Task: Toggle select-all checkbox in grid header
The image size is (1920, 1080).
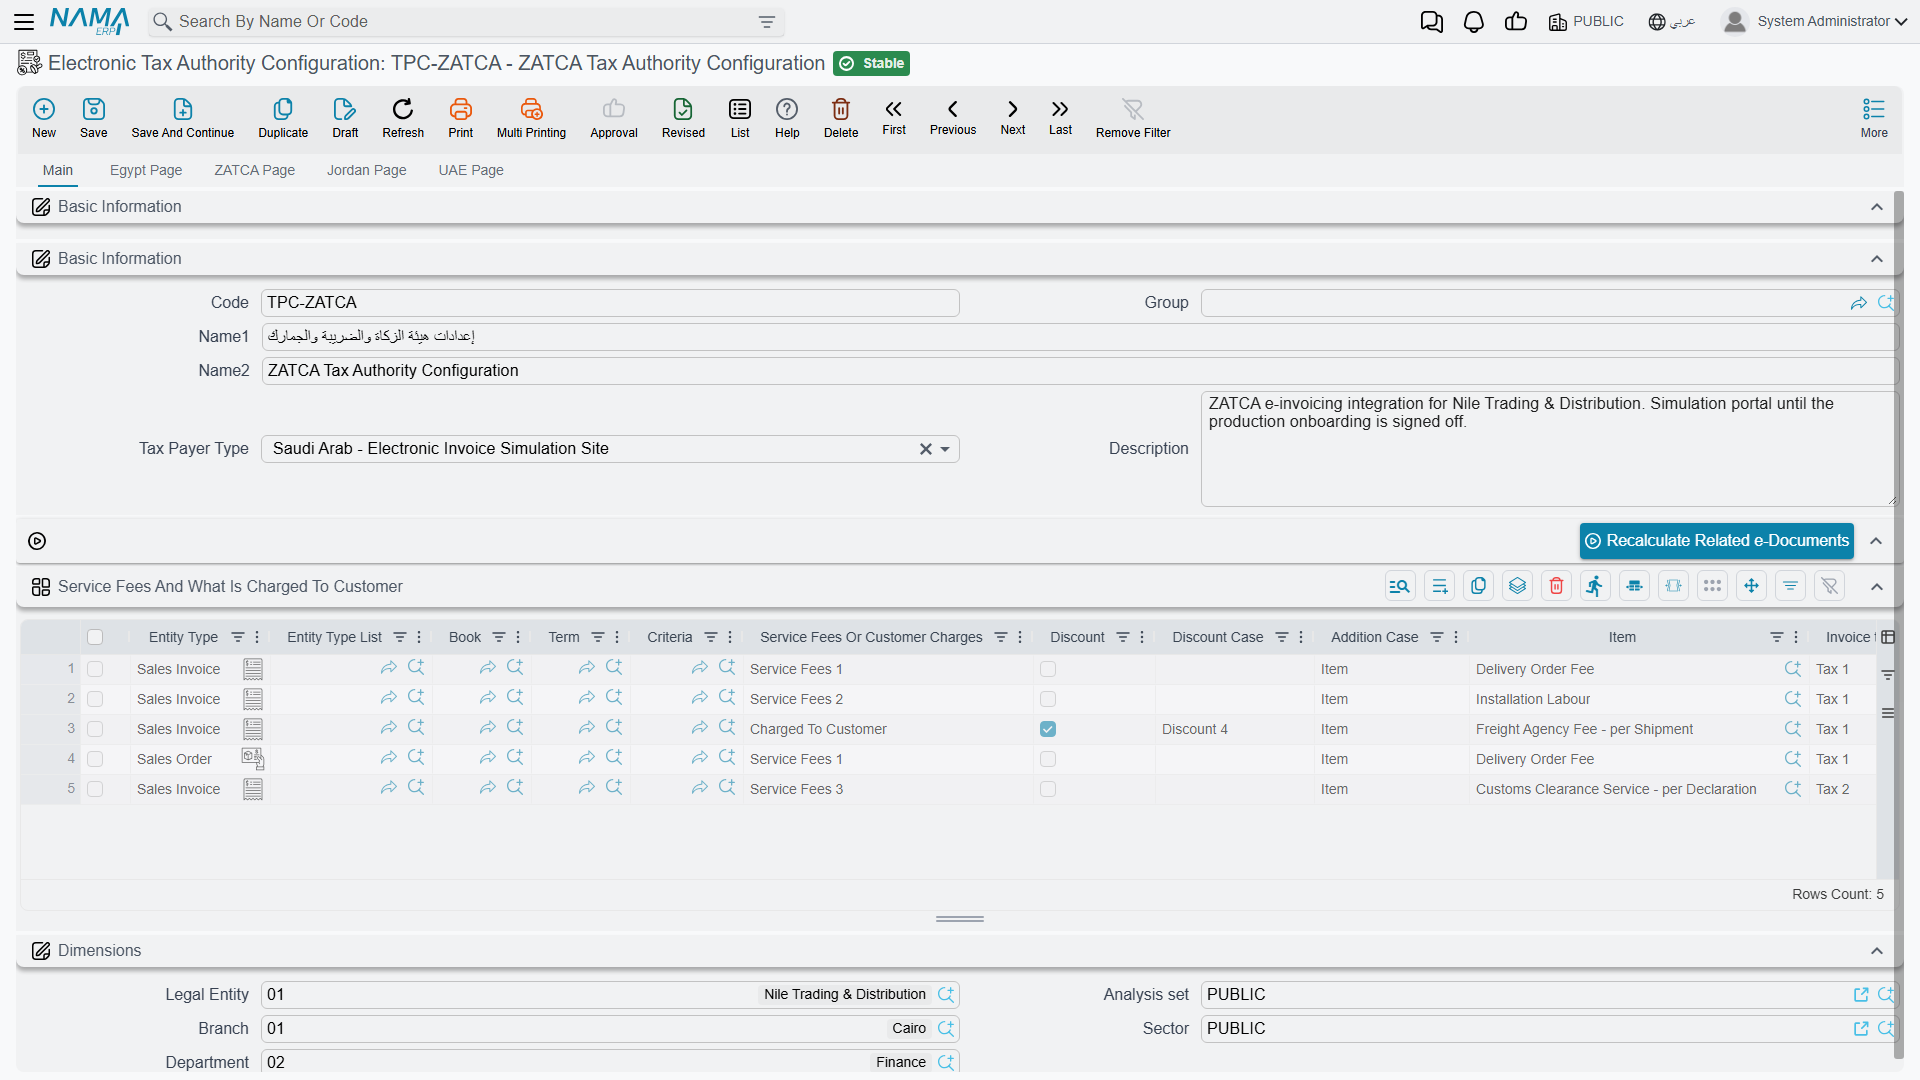Action: coord(95,637)
